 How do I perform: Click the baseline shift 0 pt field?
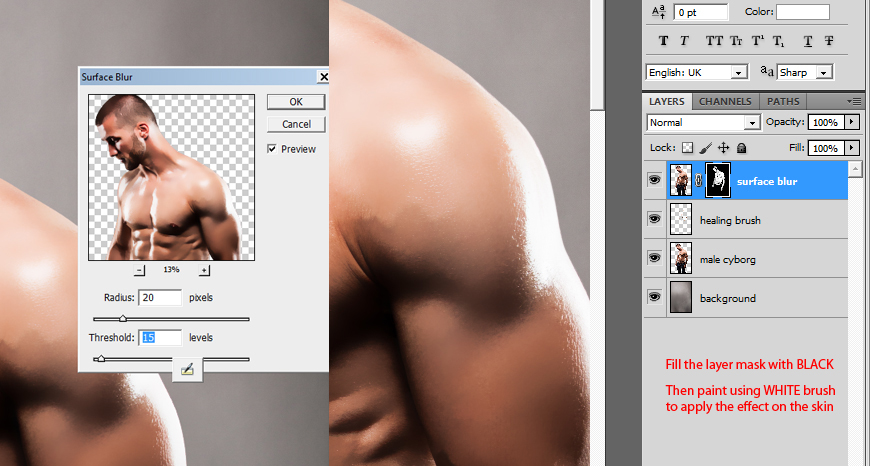701,12
